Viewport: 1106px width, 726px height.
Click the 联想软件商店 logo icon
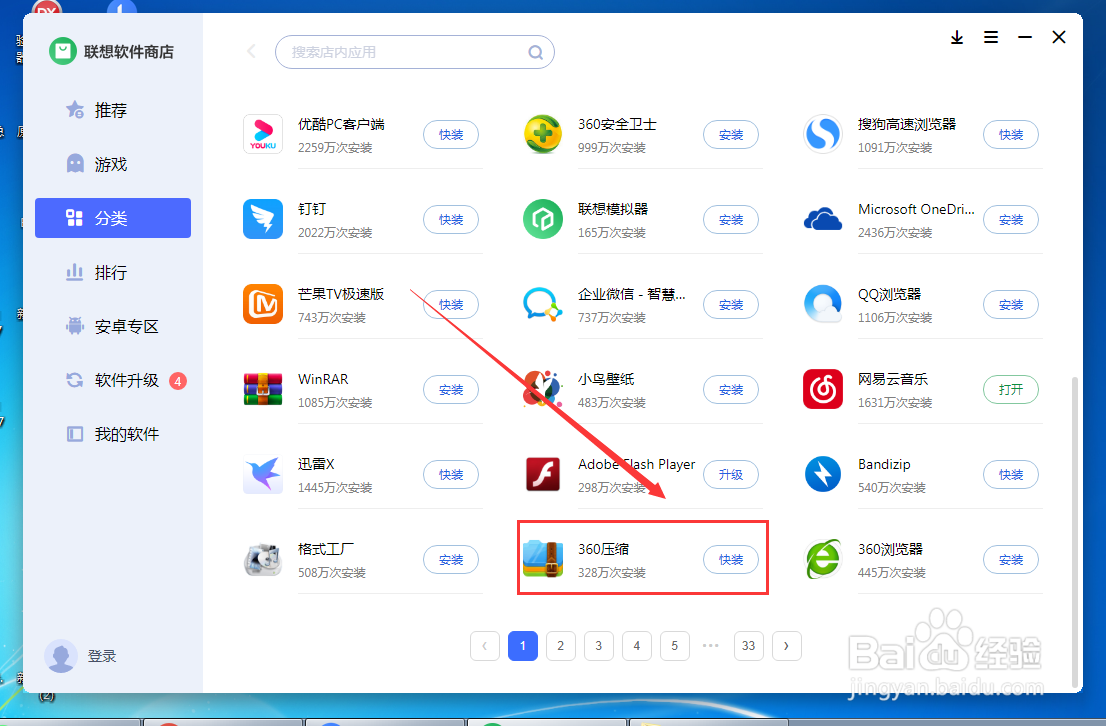[63, 52]
